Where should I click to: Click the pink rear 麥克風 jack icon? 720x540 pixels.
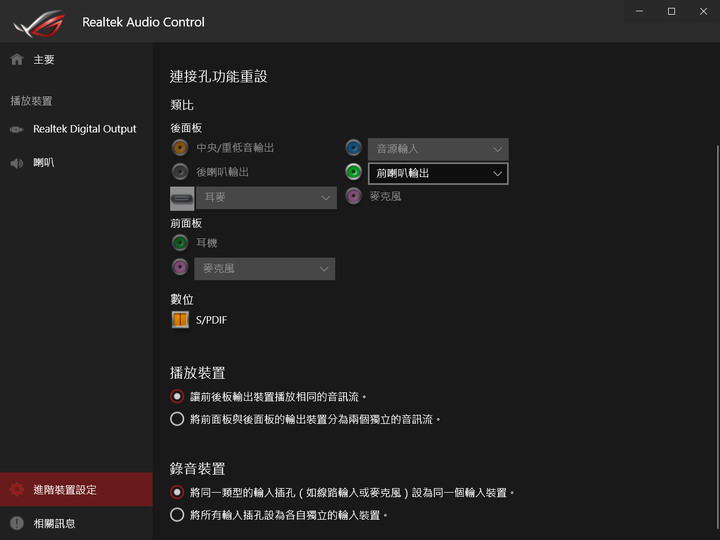point(354,197)
